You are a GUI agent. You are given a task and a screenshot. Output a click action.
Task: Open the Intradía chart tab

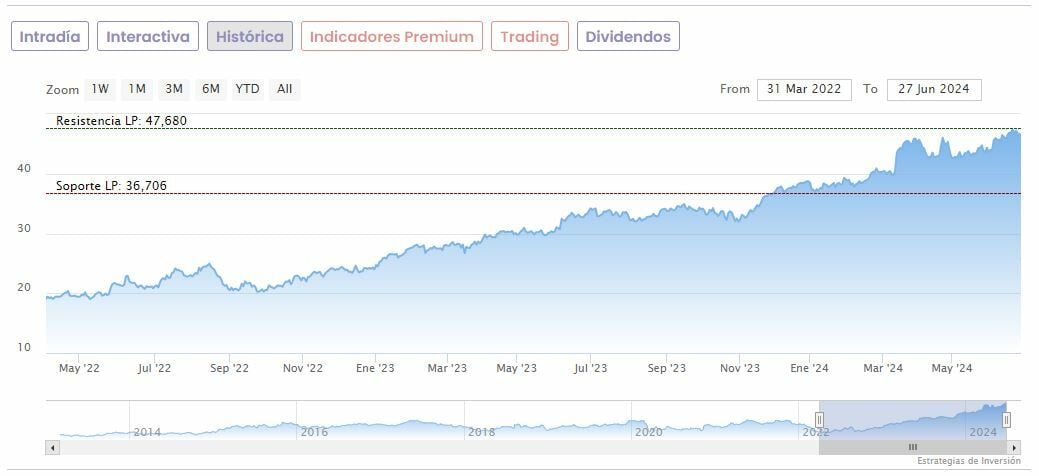coord(50,37)
